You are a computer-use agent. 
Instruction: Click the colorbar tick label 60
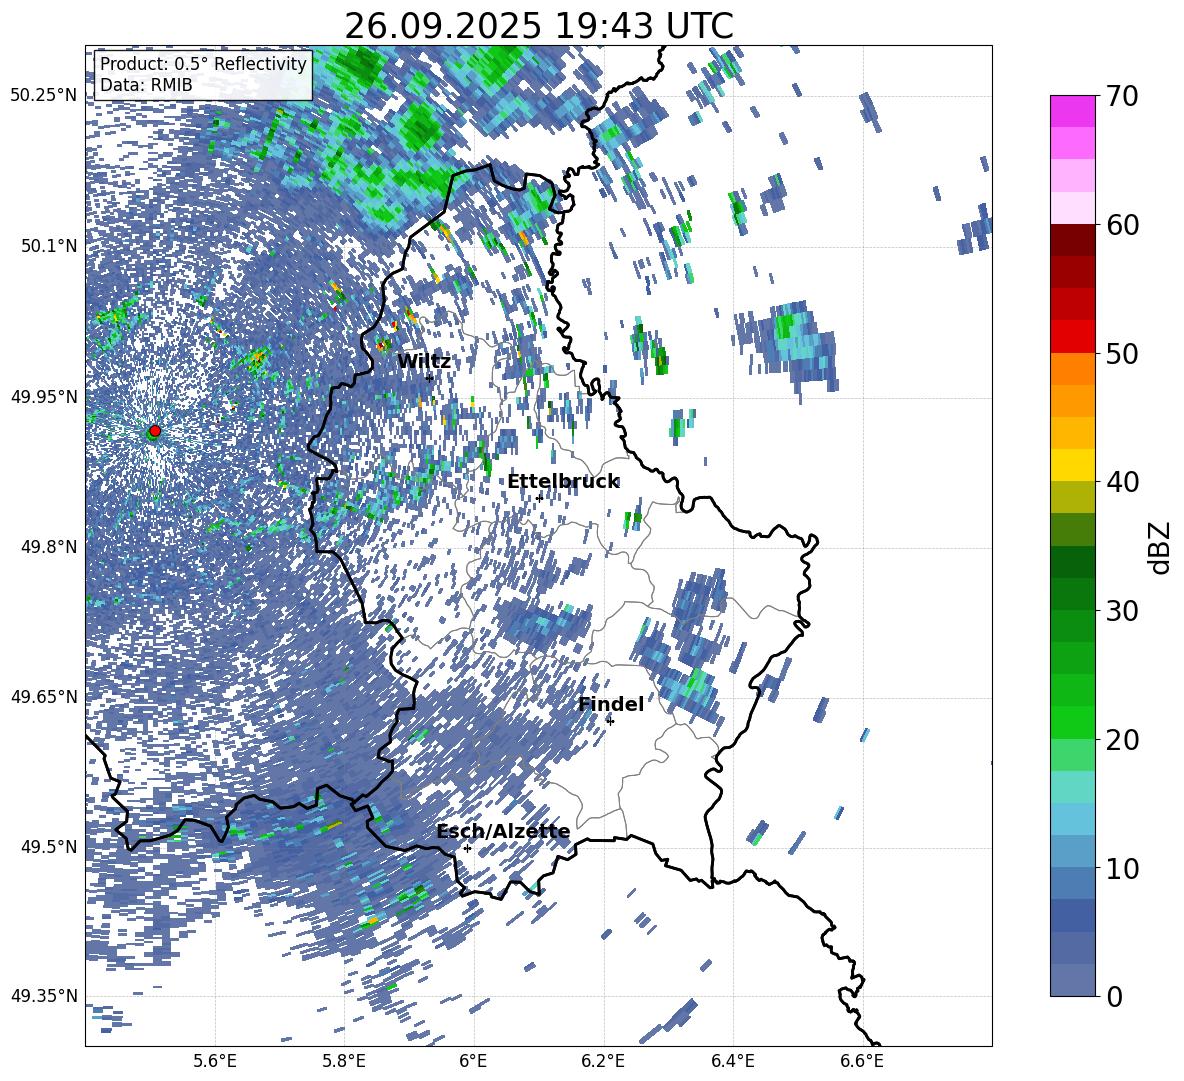1123,225
